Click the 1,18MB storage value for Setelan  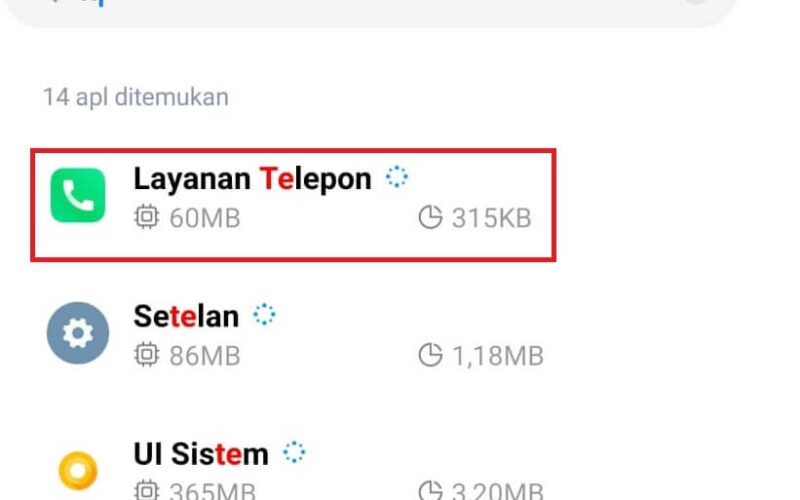[x=498, y=356]
